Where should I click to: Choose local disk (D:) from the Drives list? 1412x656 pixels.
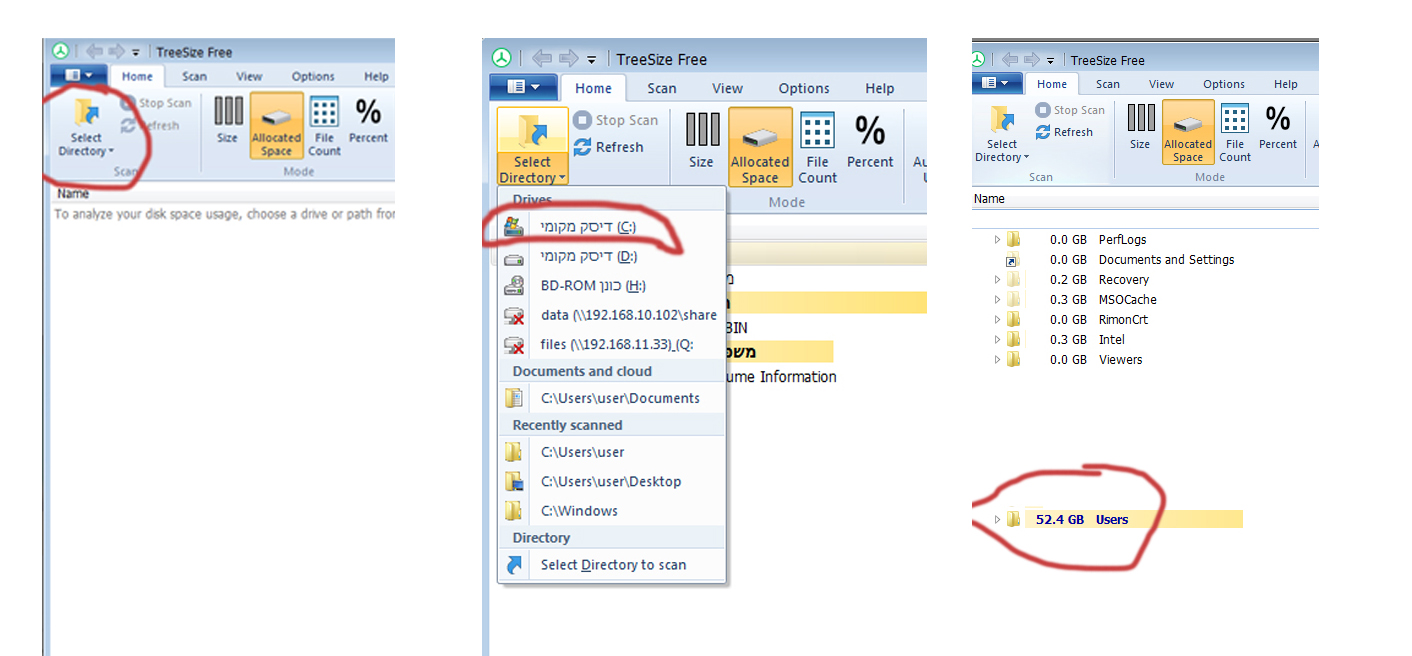(611, 257)
